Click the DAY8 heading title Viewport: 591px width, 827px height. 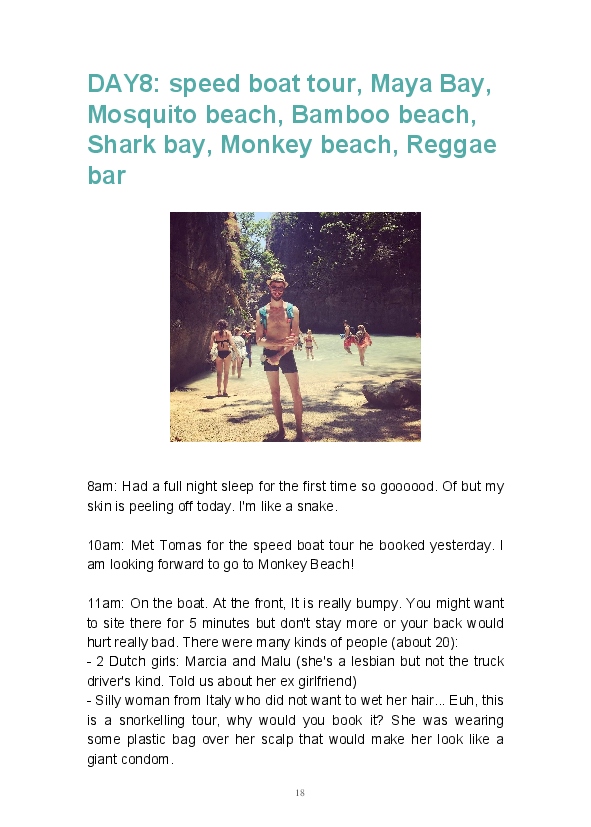click(x=292, y=129)
